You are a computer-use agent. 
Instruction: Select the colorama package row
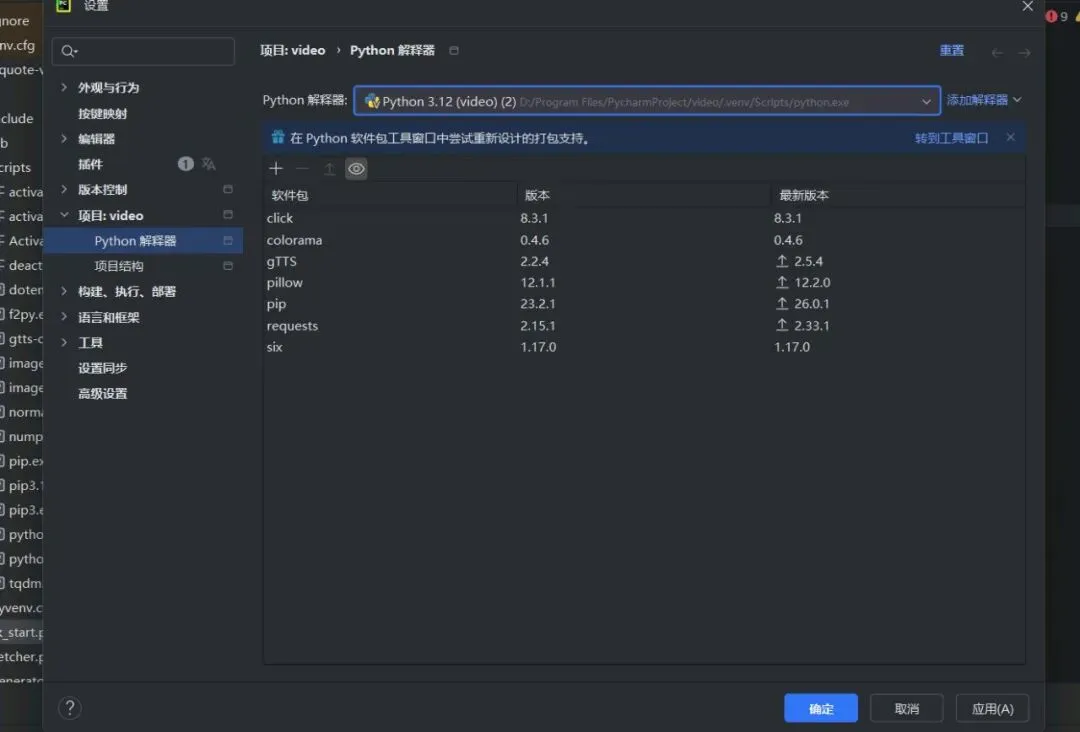[644, 240]
